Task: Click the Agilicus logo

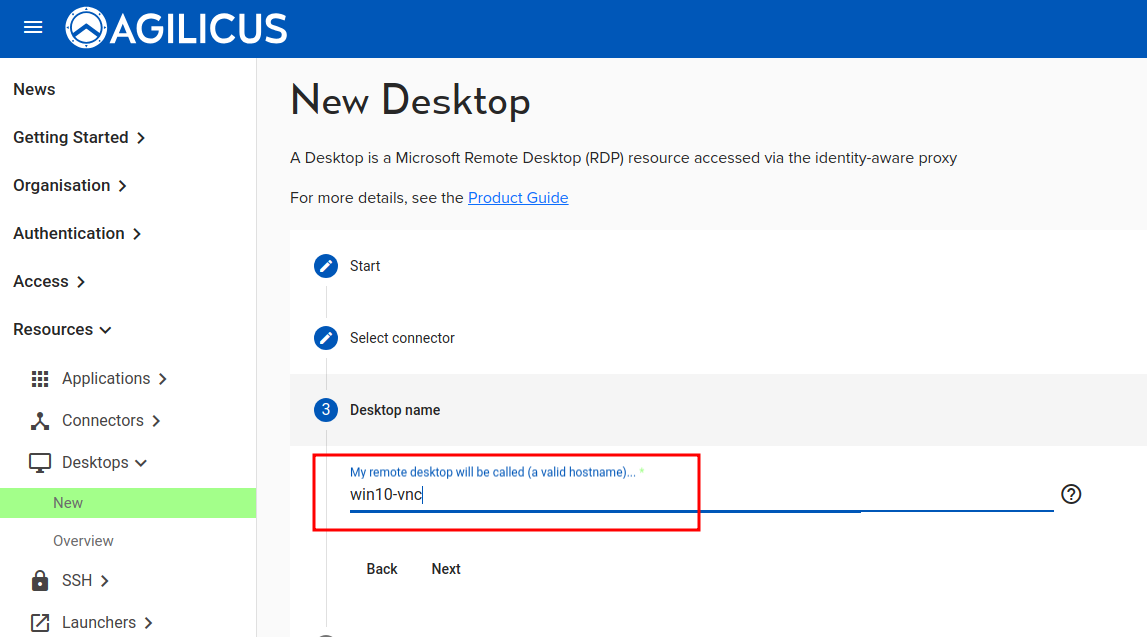Action: pyautogui.click(x=176, y=28)
